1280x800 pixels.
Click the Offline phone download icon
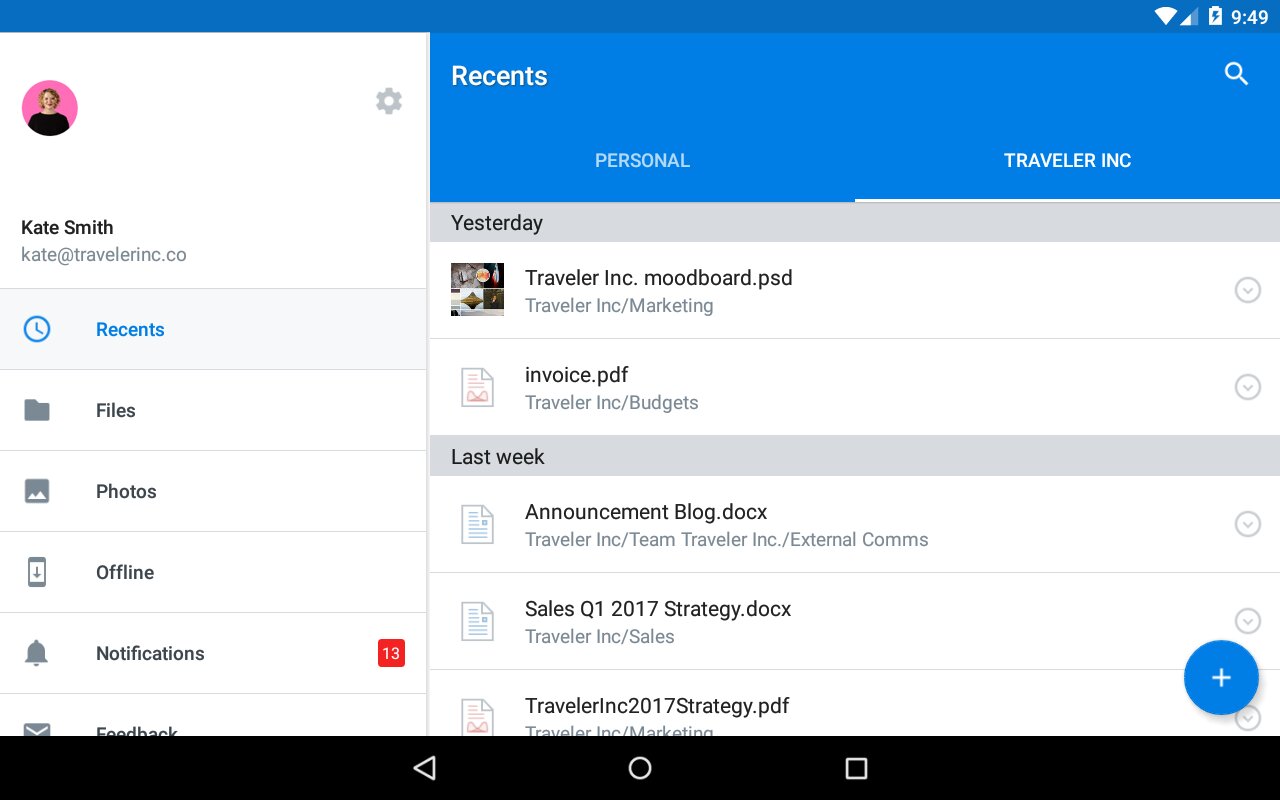pyautogui.click(x=37, y=572)
